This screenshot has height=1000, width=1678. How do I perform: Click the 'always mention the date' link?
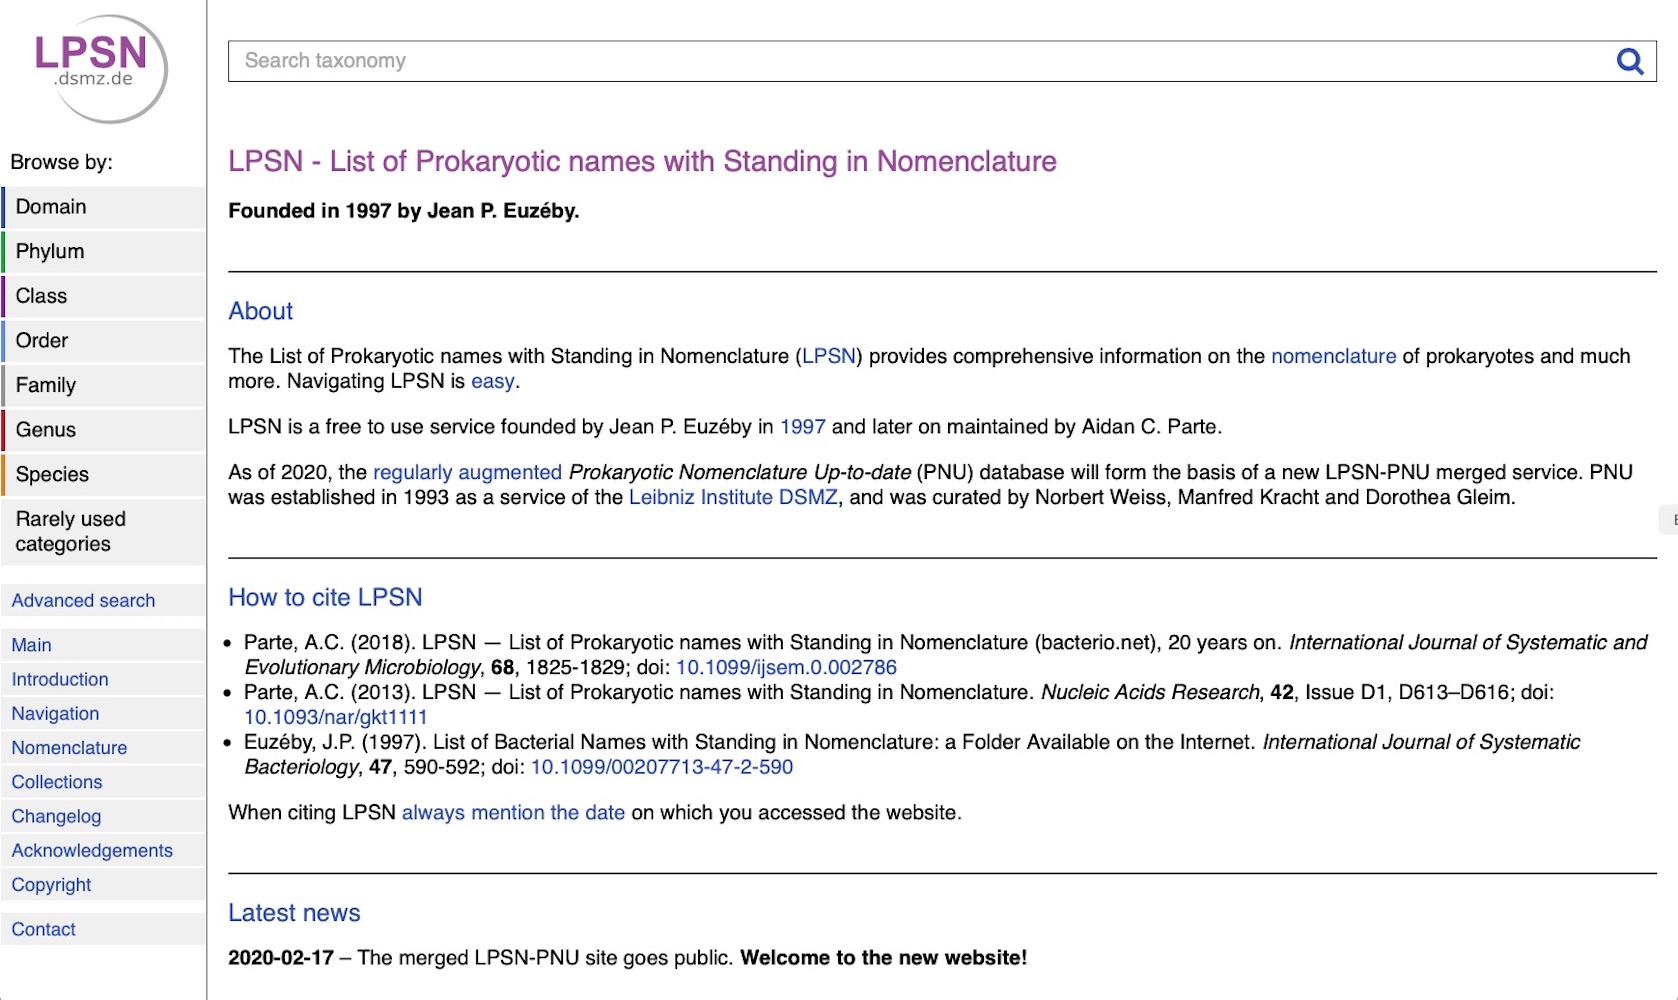point(513,813)
